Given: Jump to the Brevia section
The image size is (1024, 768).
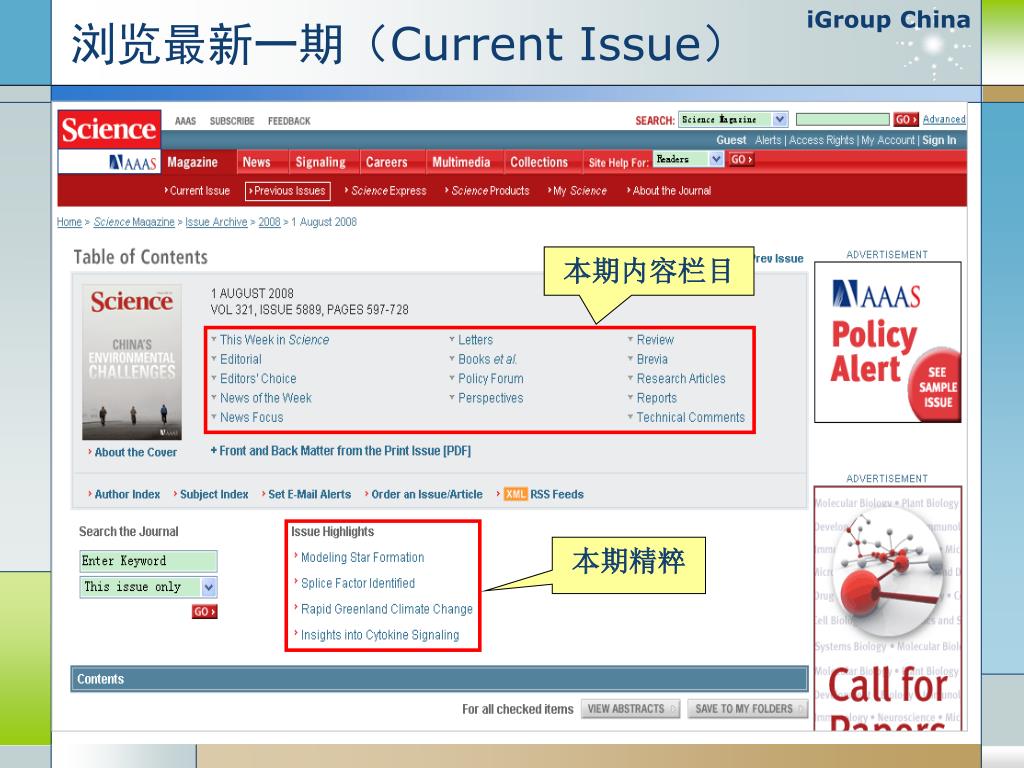Looking at the screenshot, I should tap(652, 359).
